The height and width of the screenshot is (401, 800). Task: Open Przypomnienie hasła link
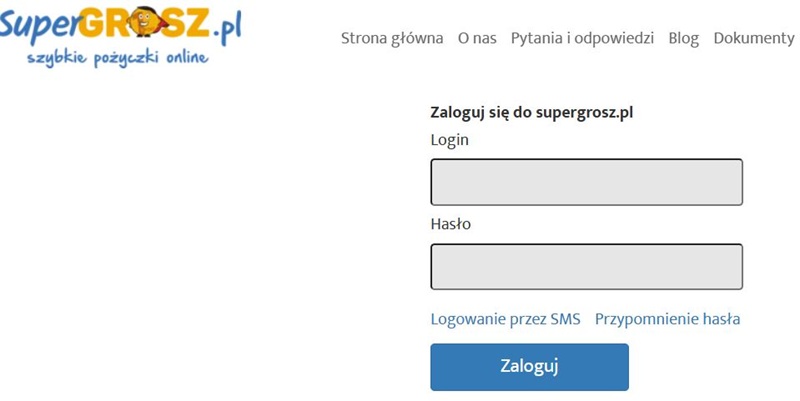(x=667, y=320)
